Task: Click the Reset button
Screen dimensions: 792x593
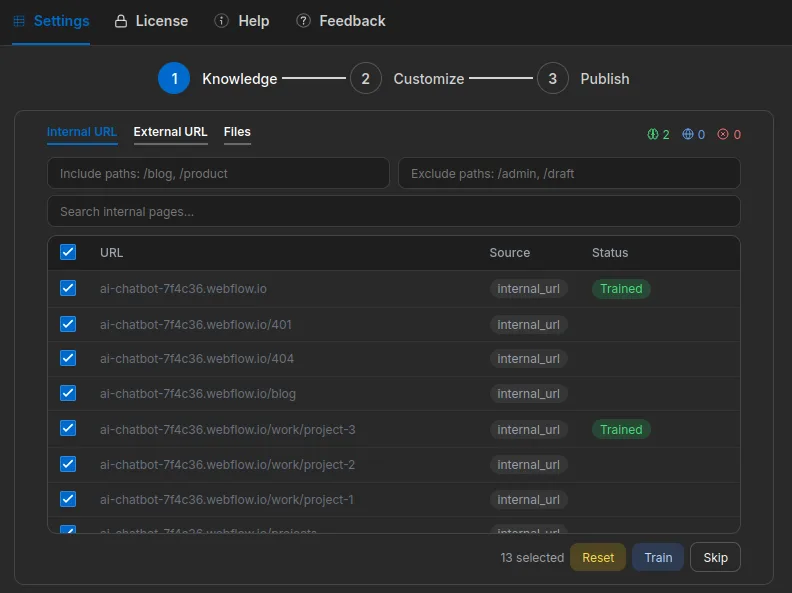Action: pyautogui.click(x=598, y=558)
